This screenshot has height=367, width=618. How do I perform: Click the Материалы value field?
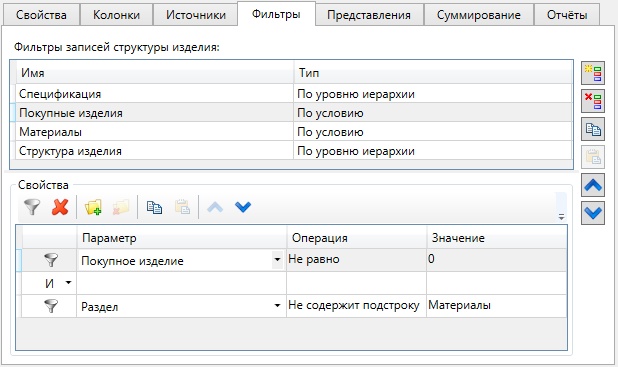point(497,306)
